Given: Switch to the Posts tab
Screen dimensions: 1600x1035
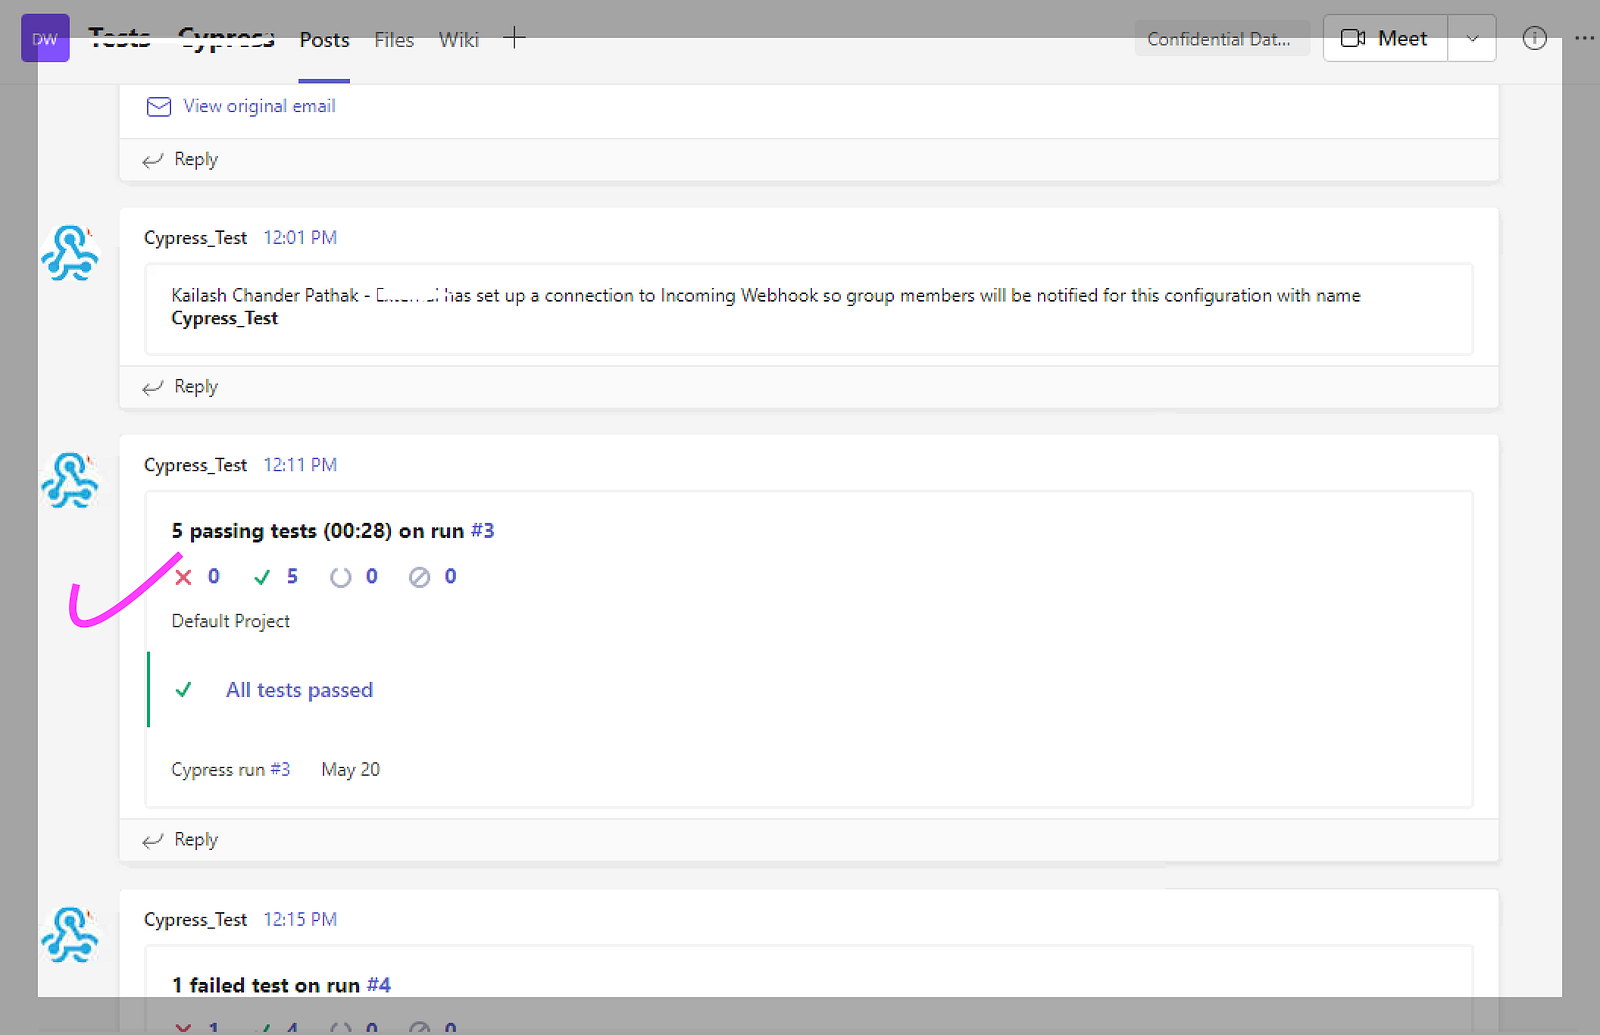Looking at the screenshot, I should pyautogui.click(x=324, y=40).
